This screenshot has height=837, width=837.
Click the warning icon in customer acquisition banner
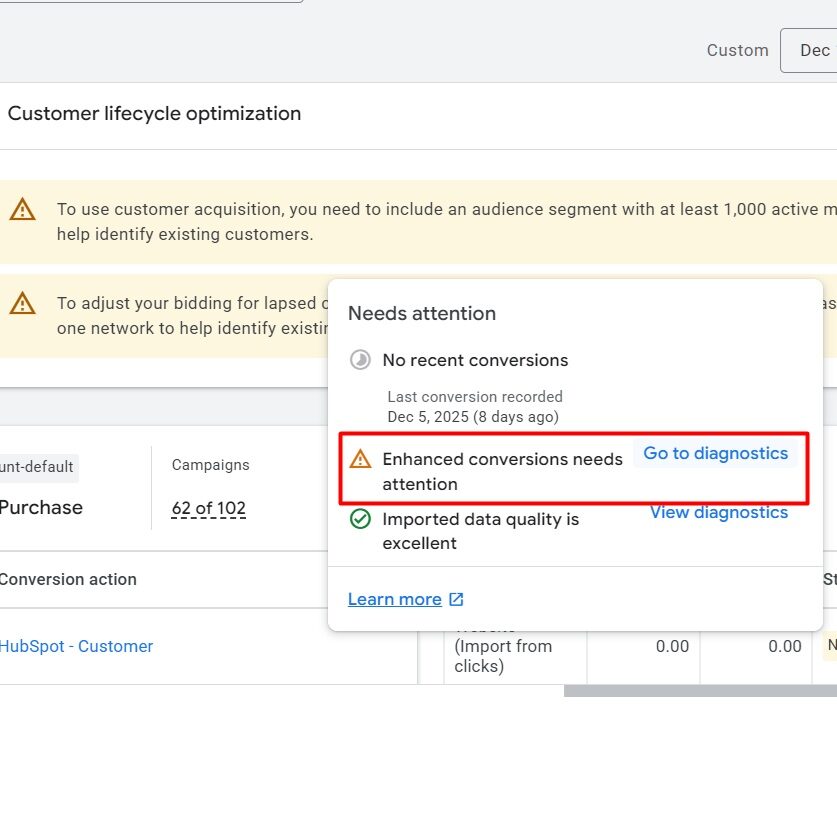click(22, 210)
